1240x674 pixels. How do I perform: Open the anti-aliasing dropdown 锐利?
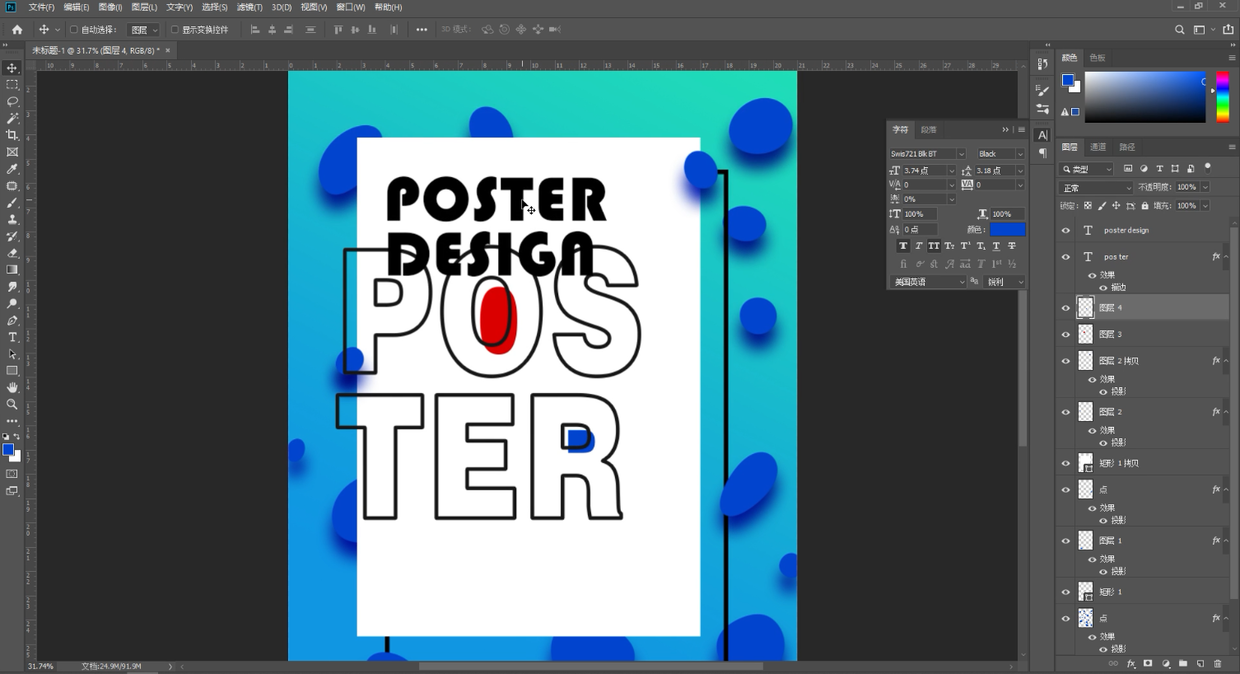click(1004, 282)
